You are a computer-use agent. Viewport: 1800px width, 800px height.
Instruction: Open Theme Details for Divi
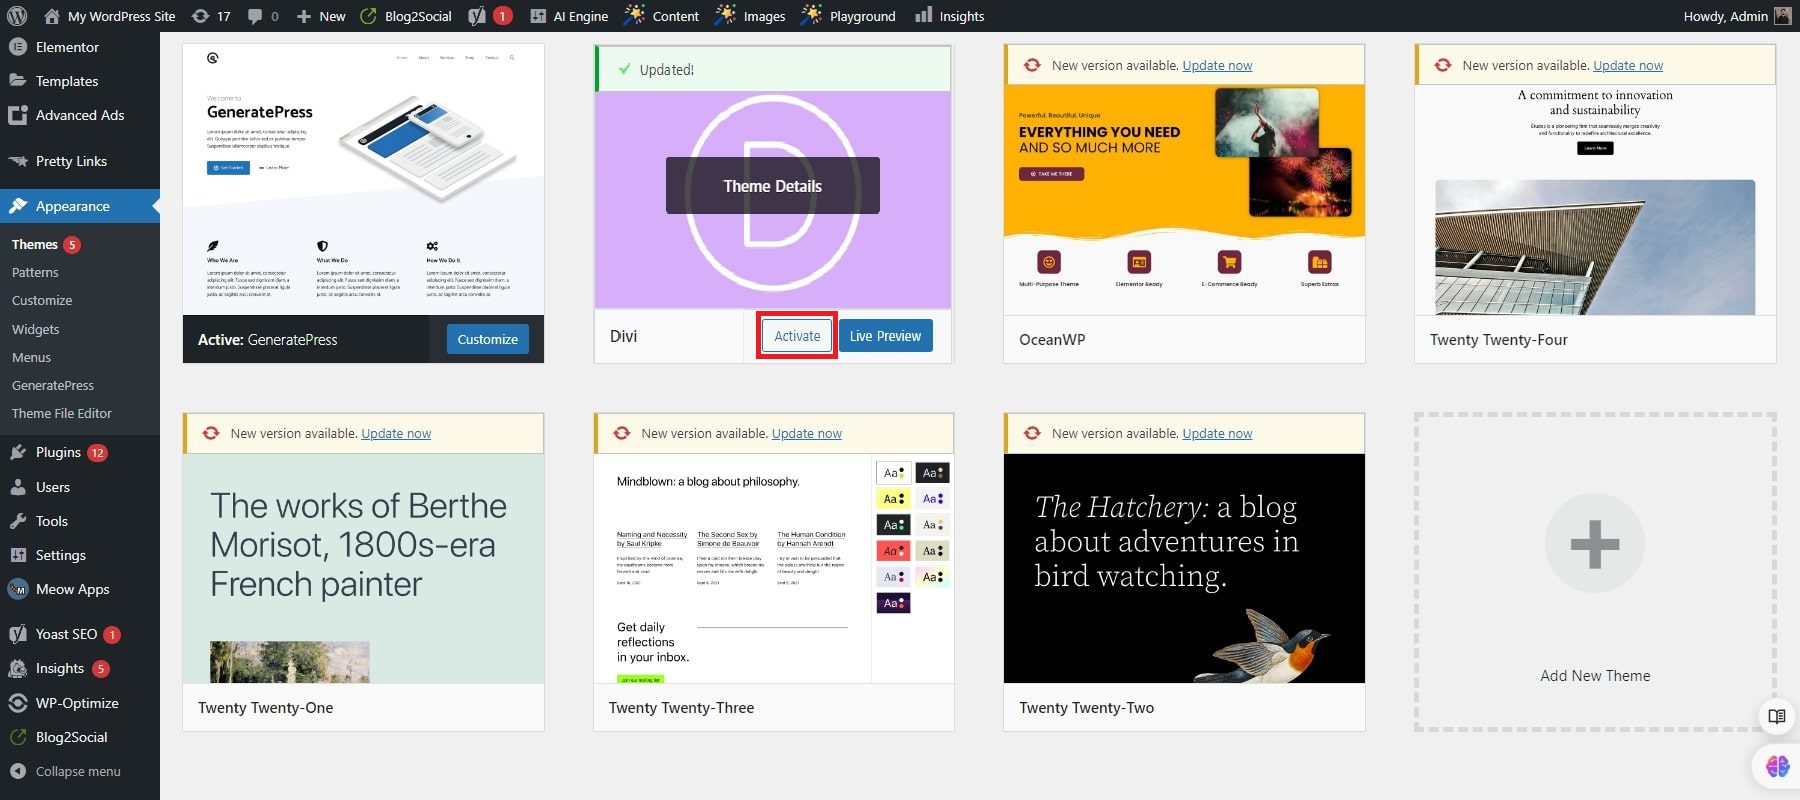(x=773, y=186)
